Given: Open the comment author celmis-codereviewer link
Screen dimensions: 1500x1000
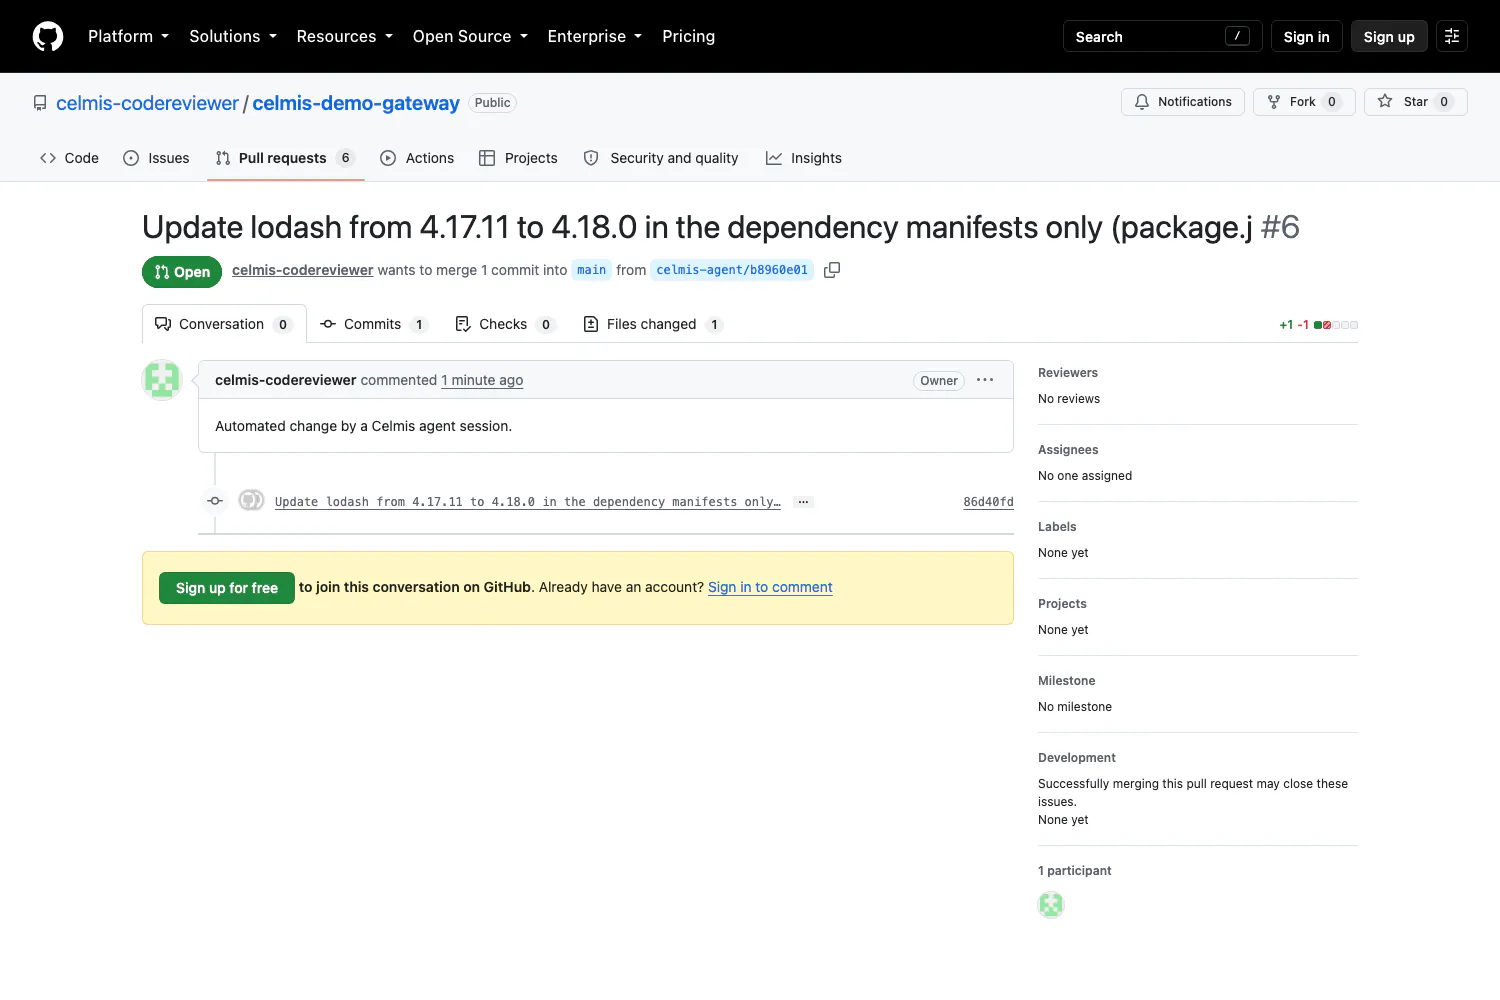Looking at the screenshot, I should [x=285, y=380].
